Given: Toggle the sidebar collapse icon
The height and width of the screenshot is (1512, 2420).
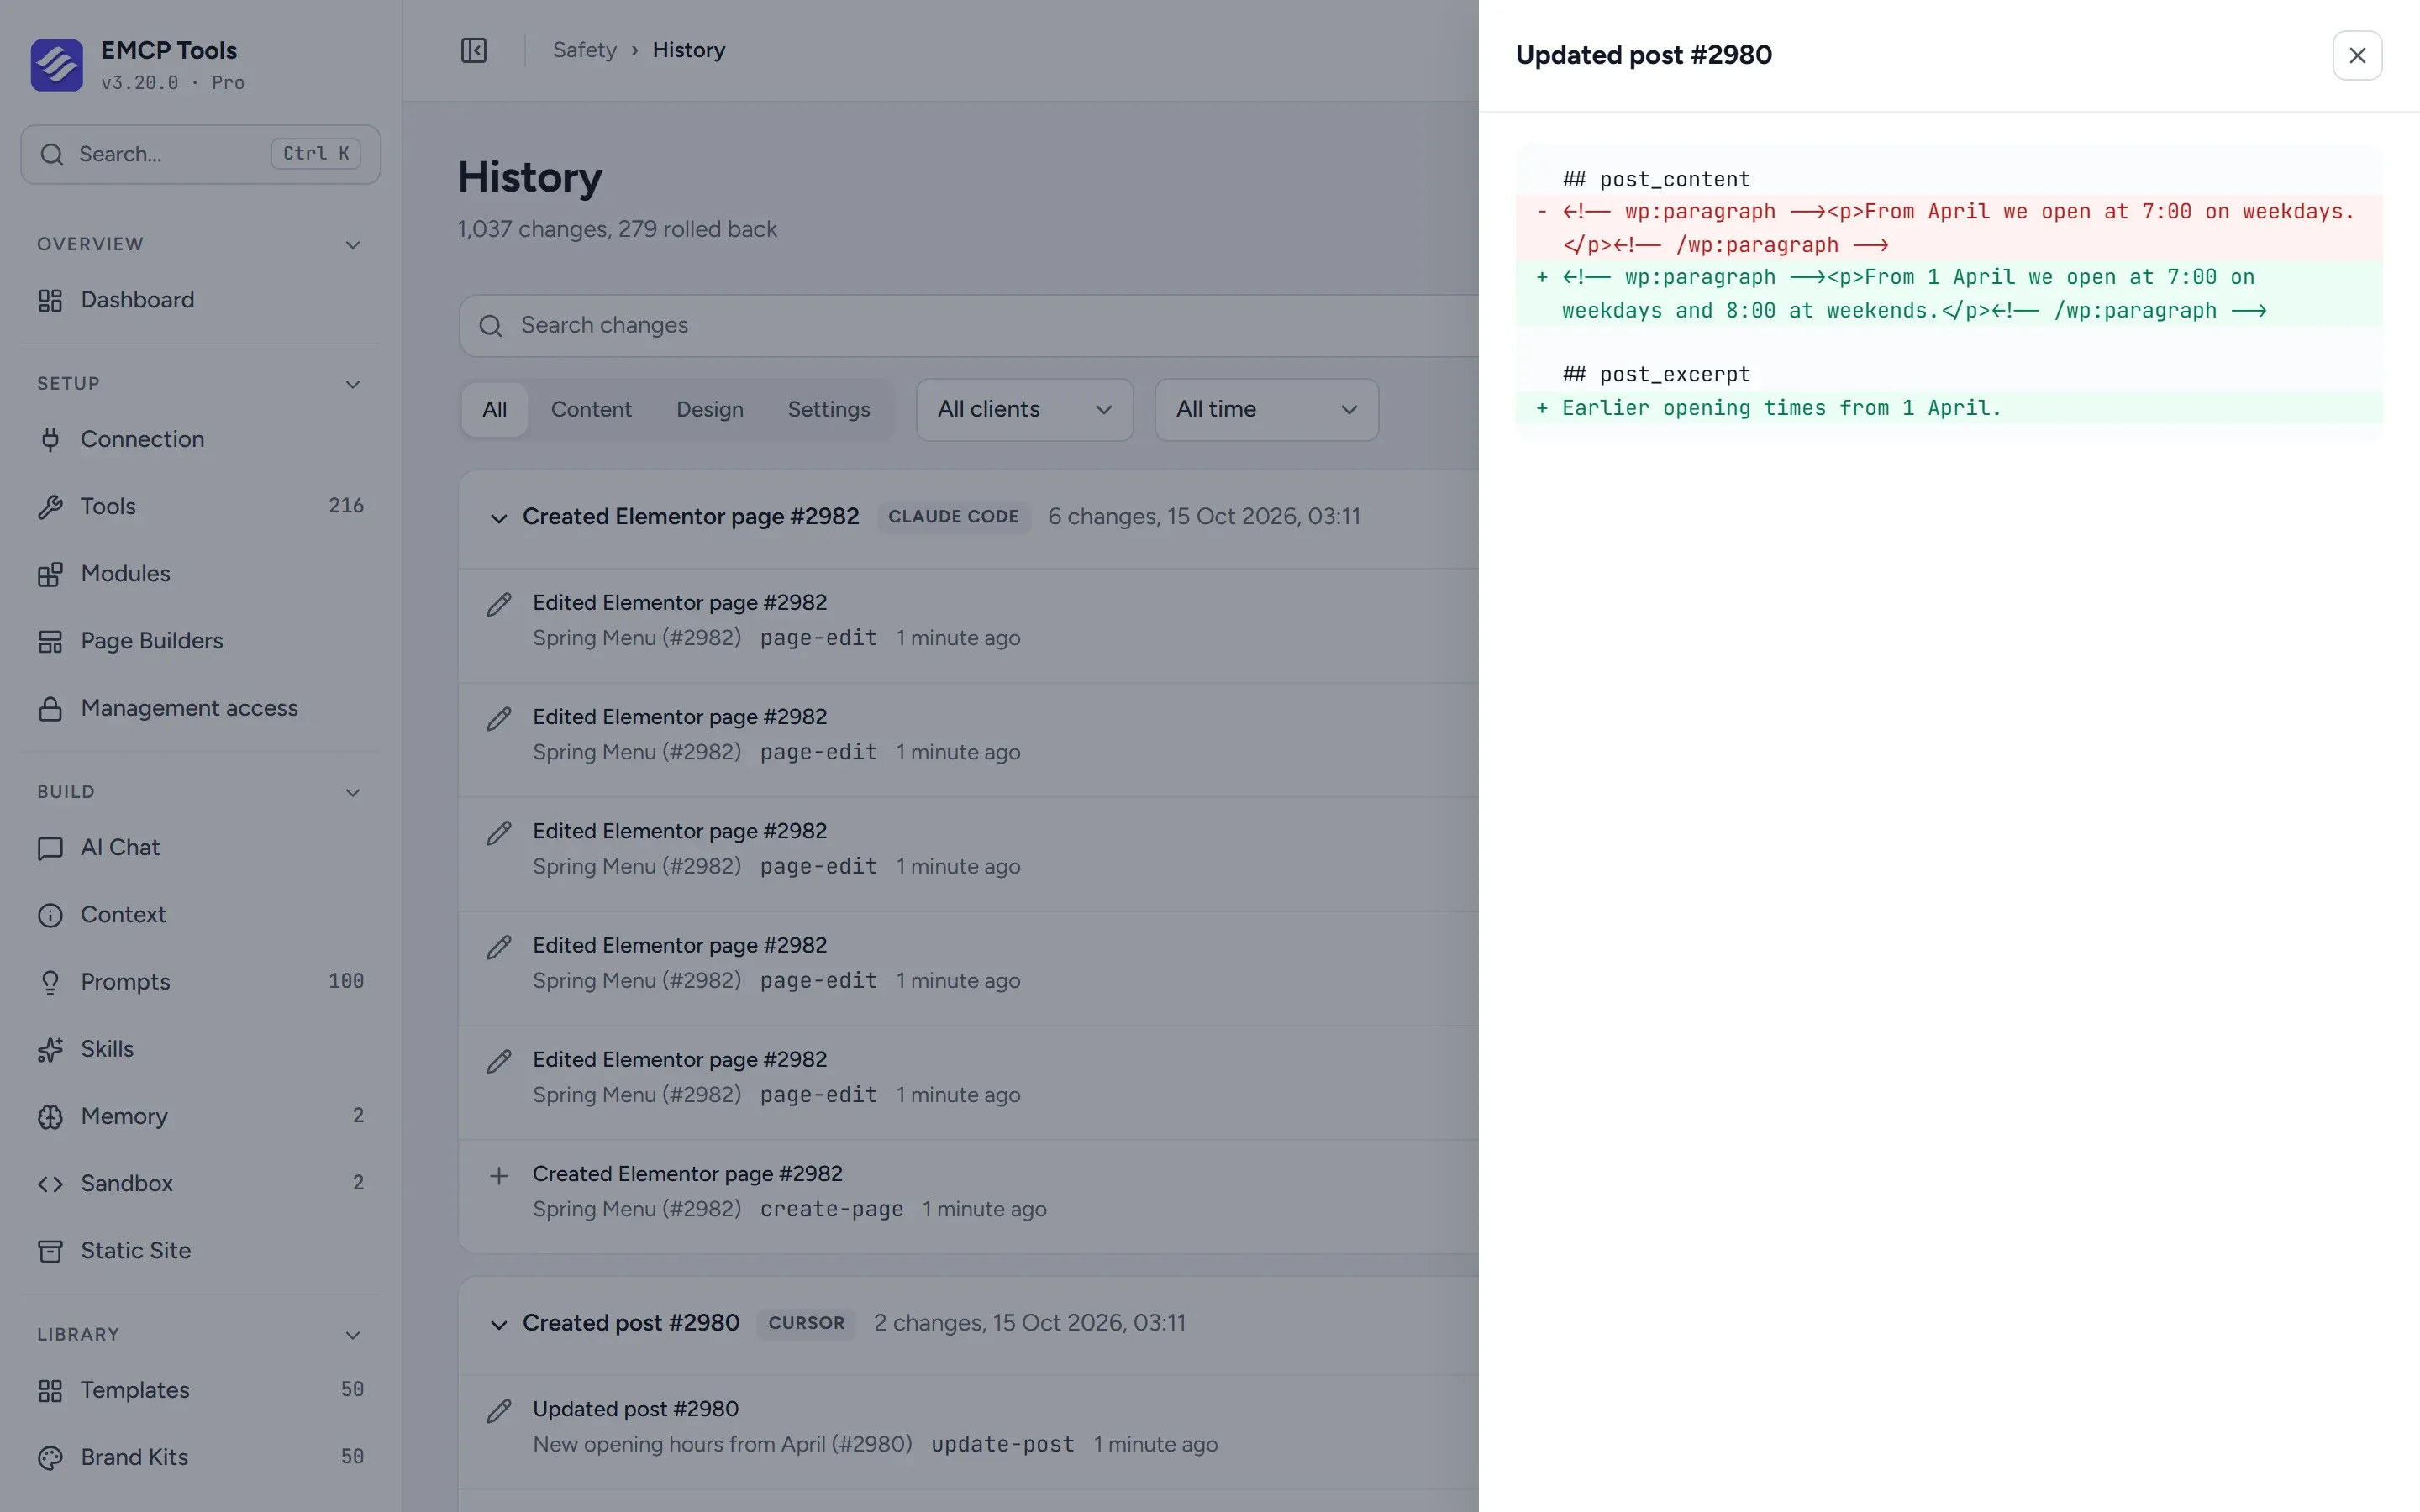Looking at the screenshot, I should [x=473, y=50].
